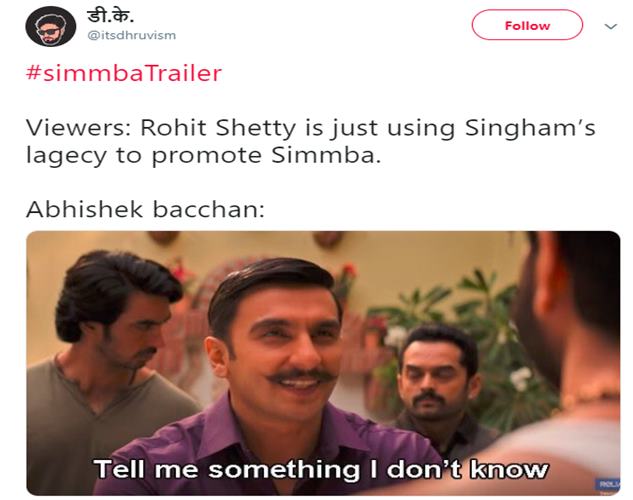The width and height of the screenshot is (633, 500).
Task: Click the word 'Simmba.' ending the sentence
Action: (326, 155)
